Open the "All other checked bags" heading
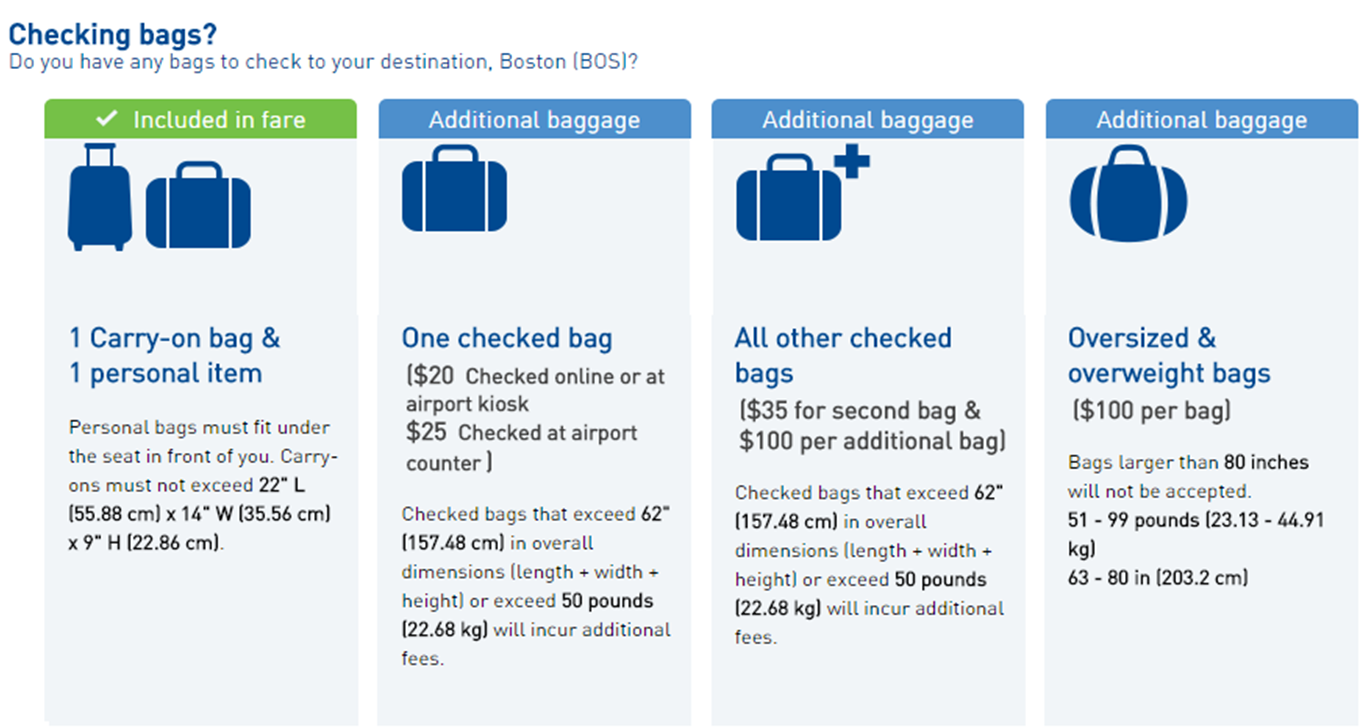The width and height of the screenshot is (1365, 728). coord(842,355)
